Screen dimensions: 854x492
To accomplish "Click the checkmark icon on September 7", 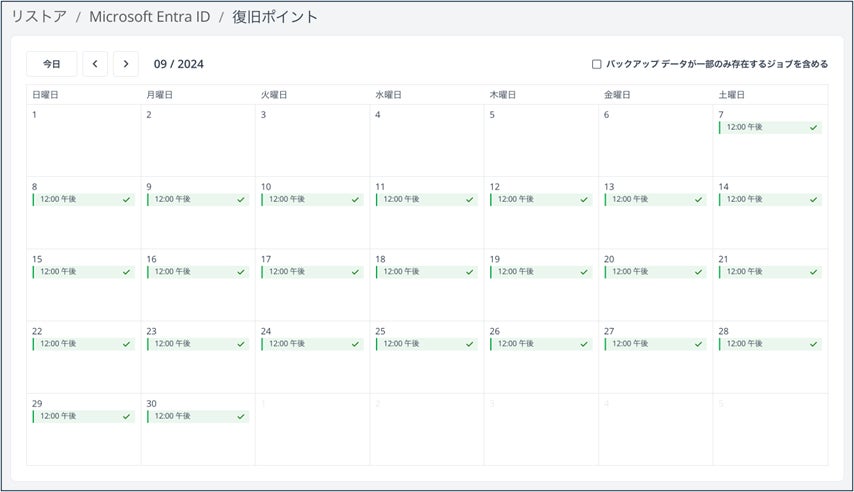I will click(814, 128).
